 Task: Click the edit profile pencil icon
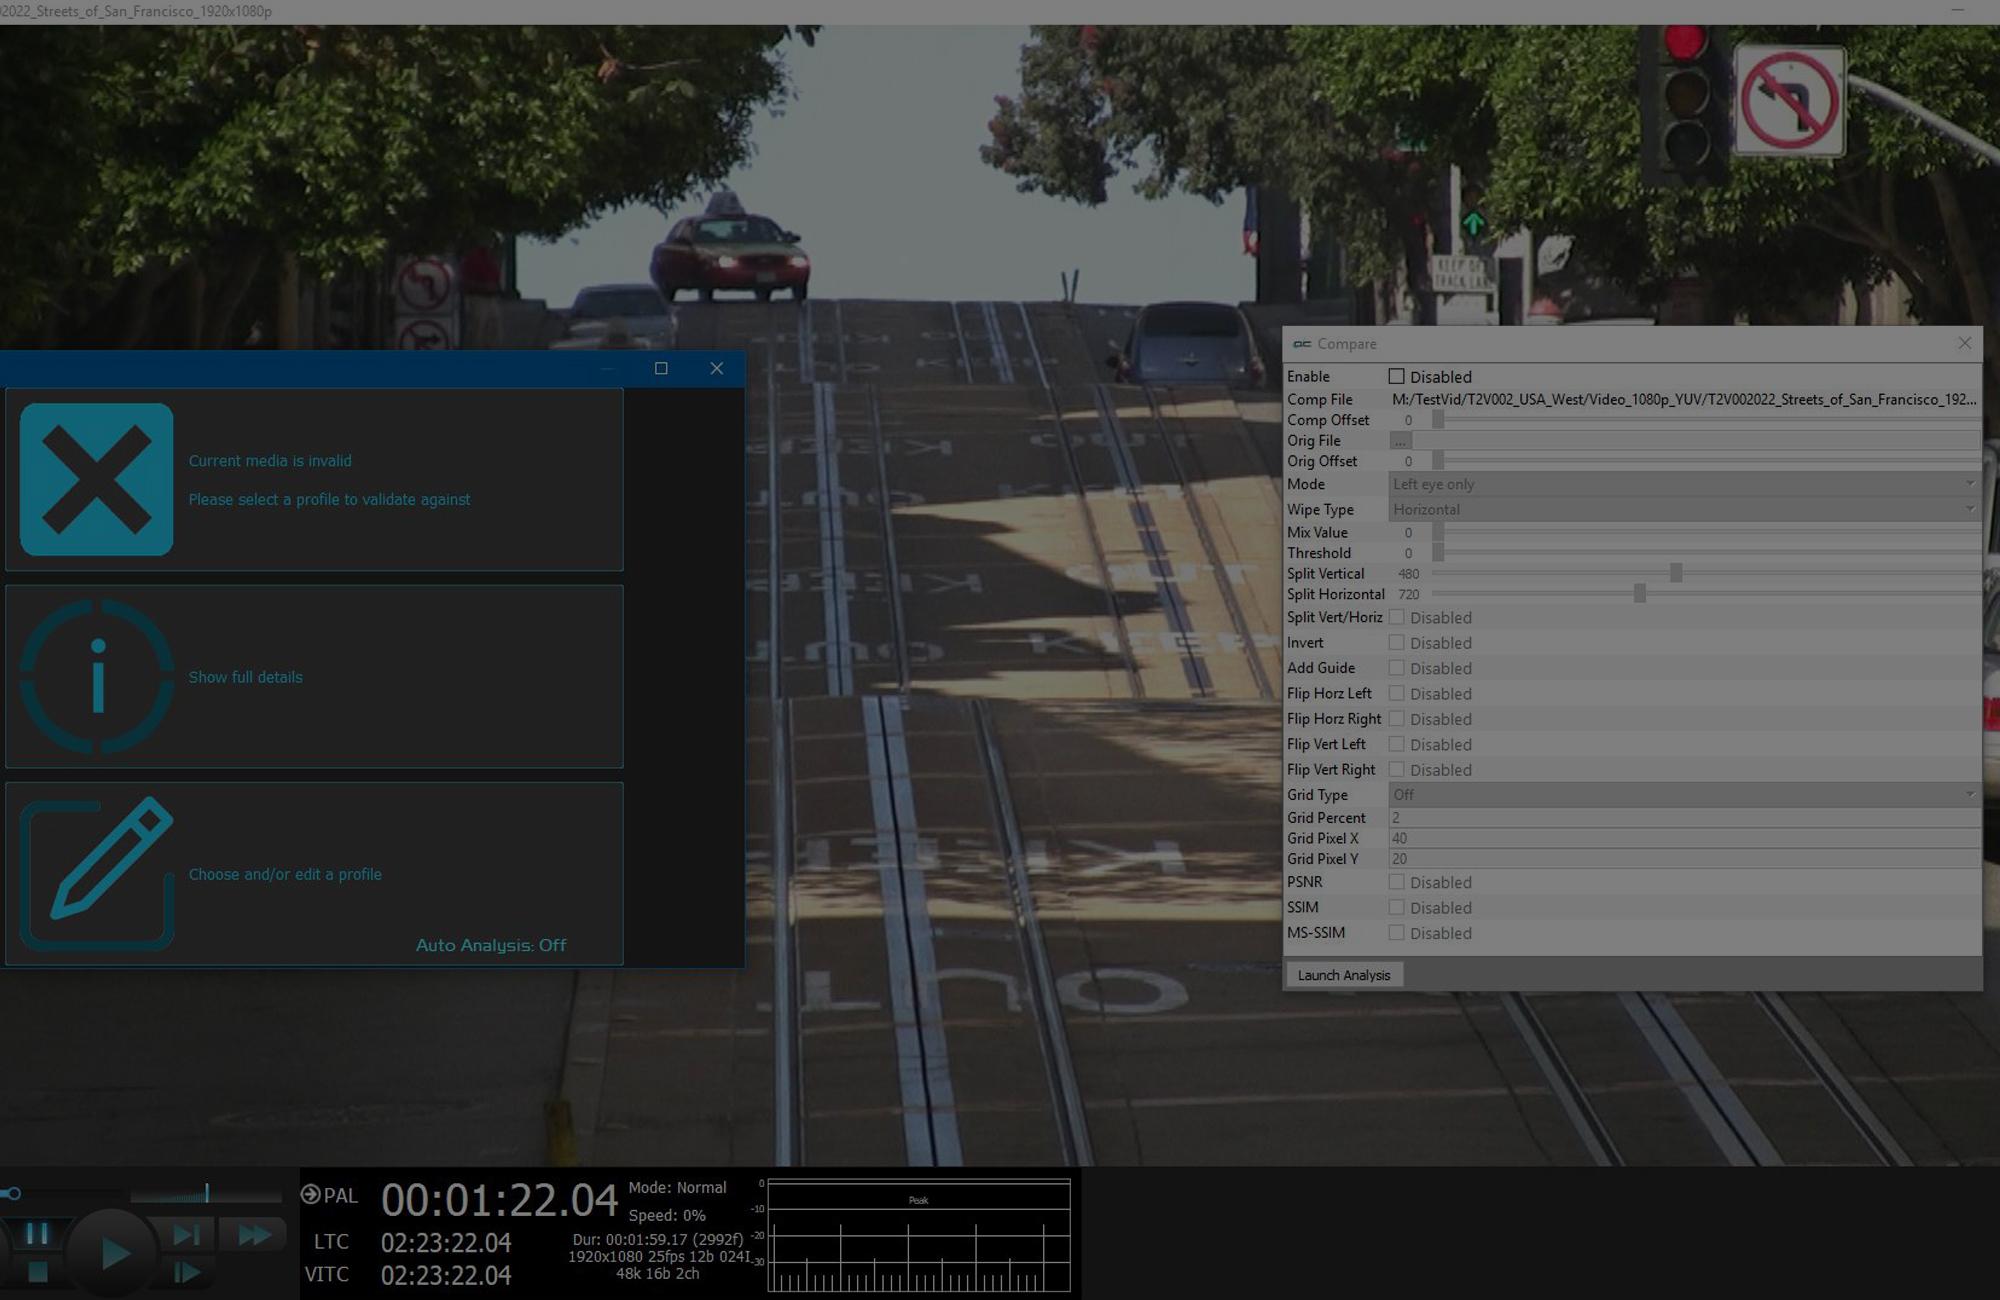click(x=96, y=873)
